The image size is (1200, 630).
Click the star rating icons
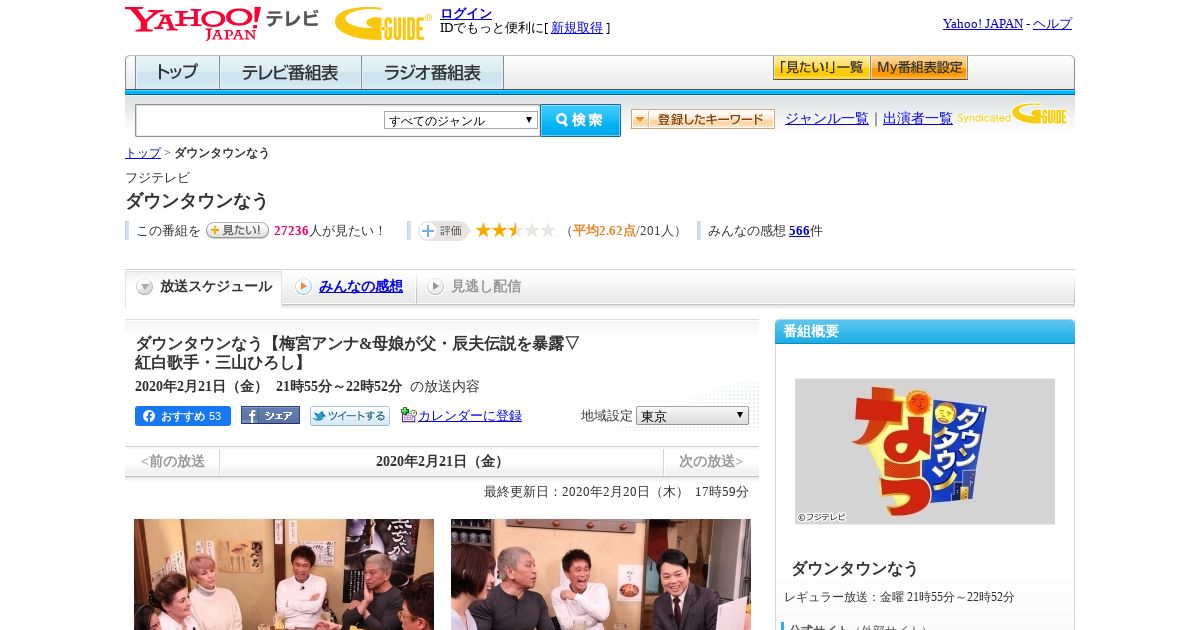[x=515, y=231]
